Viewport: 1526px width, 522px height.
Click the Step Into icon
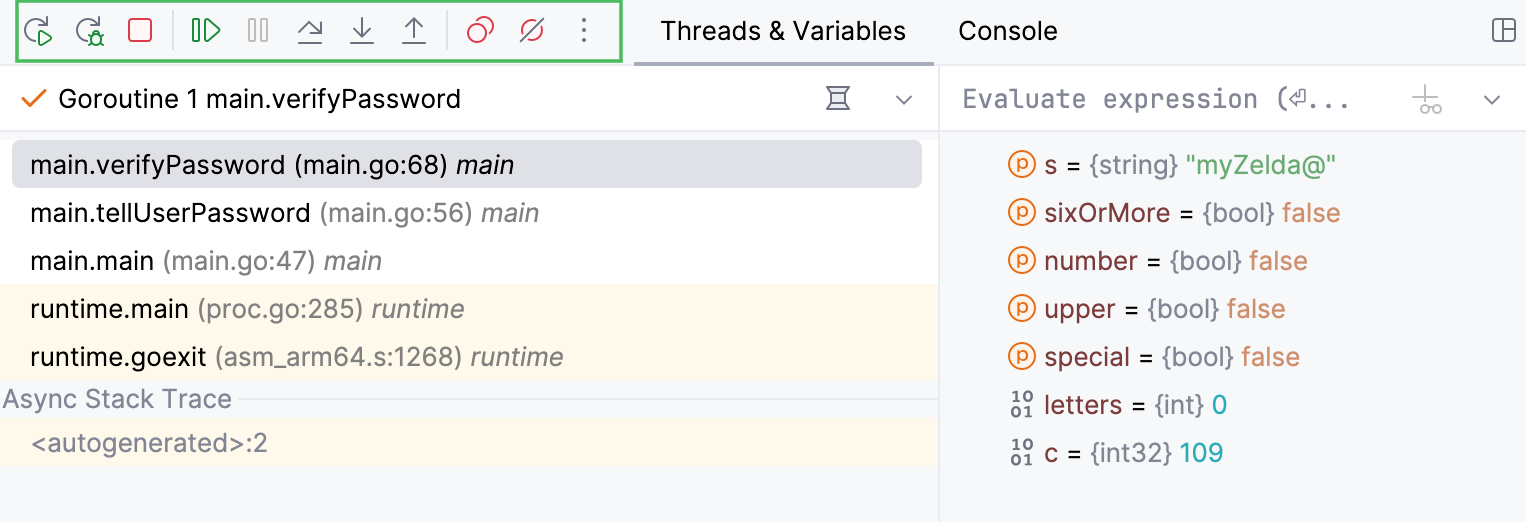click(x=362, y=31)
